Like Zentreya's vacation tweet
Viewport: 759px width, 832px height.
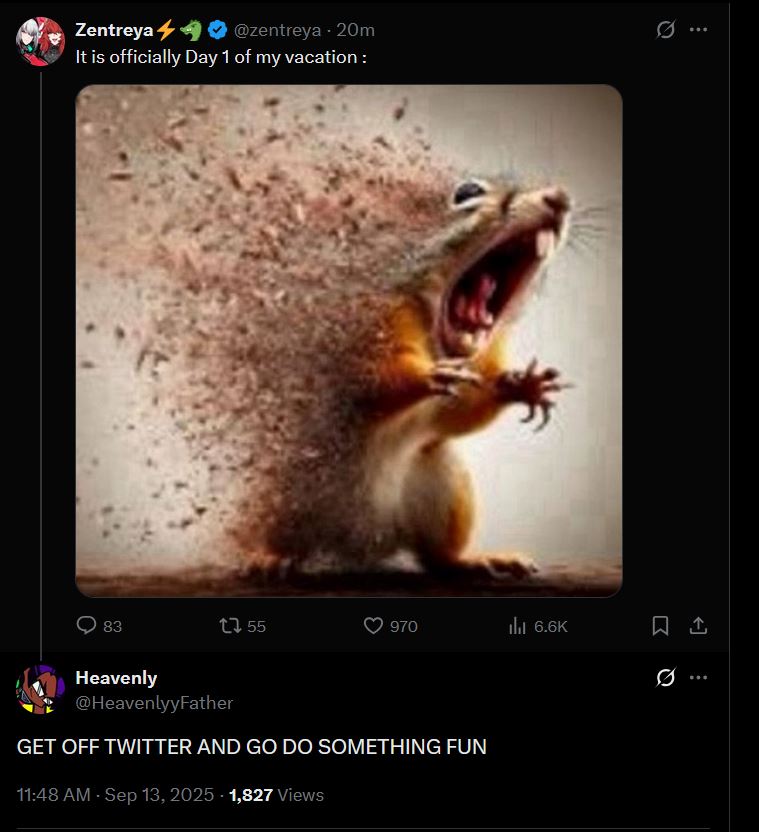click(373, 626)
